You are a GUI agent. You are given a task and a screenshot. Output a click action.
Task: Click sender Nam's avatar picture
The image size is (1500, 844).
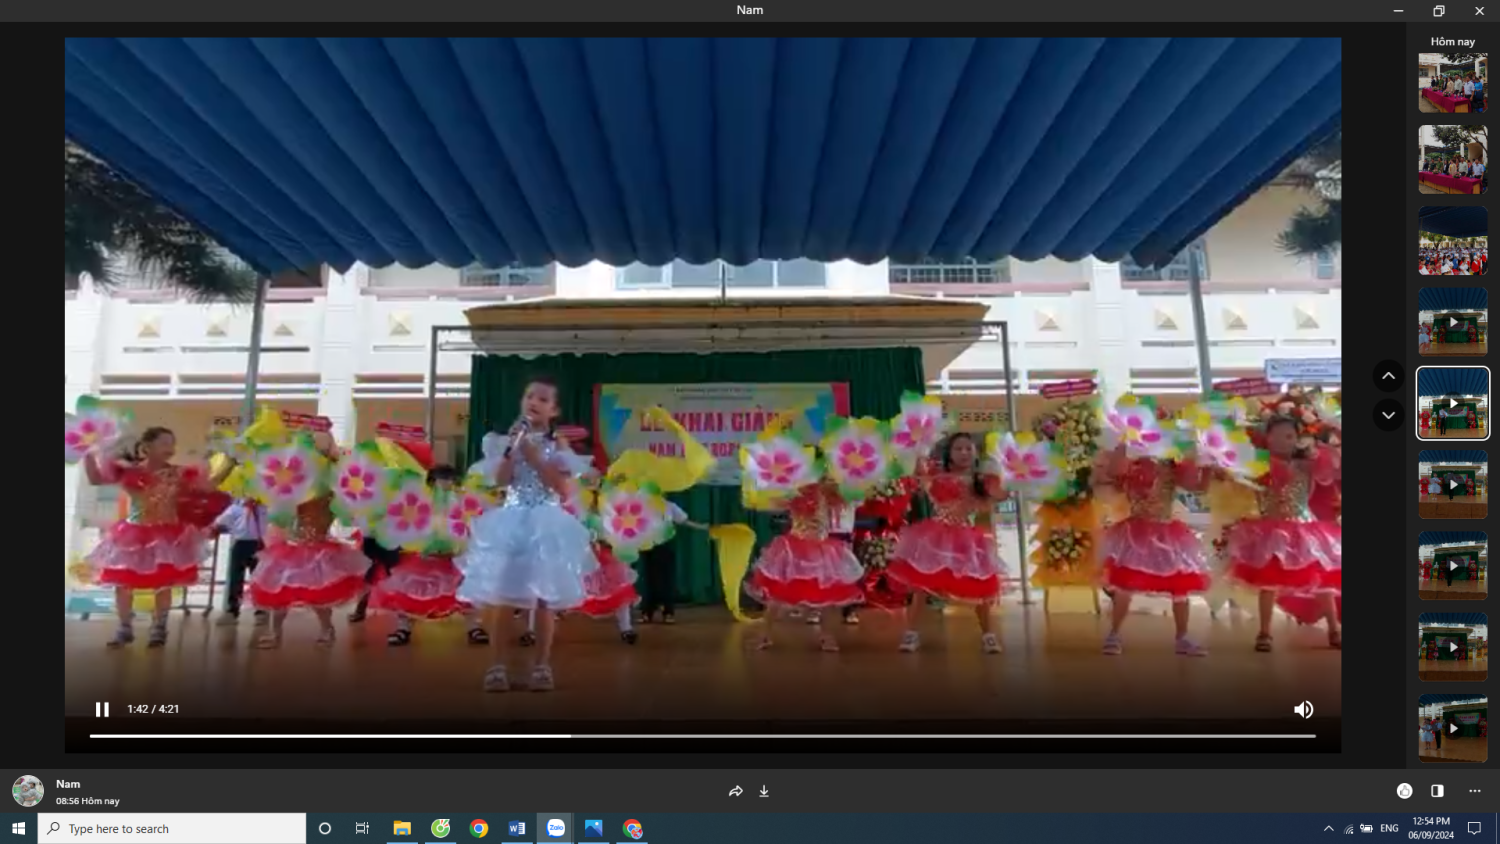coord(28,791)
